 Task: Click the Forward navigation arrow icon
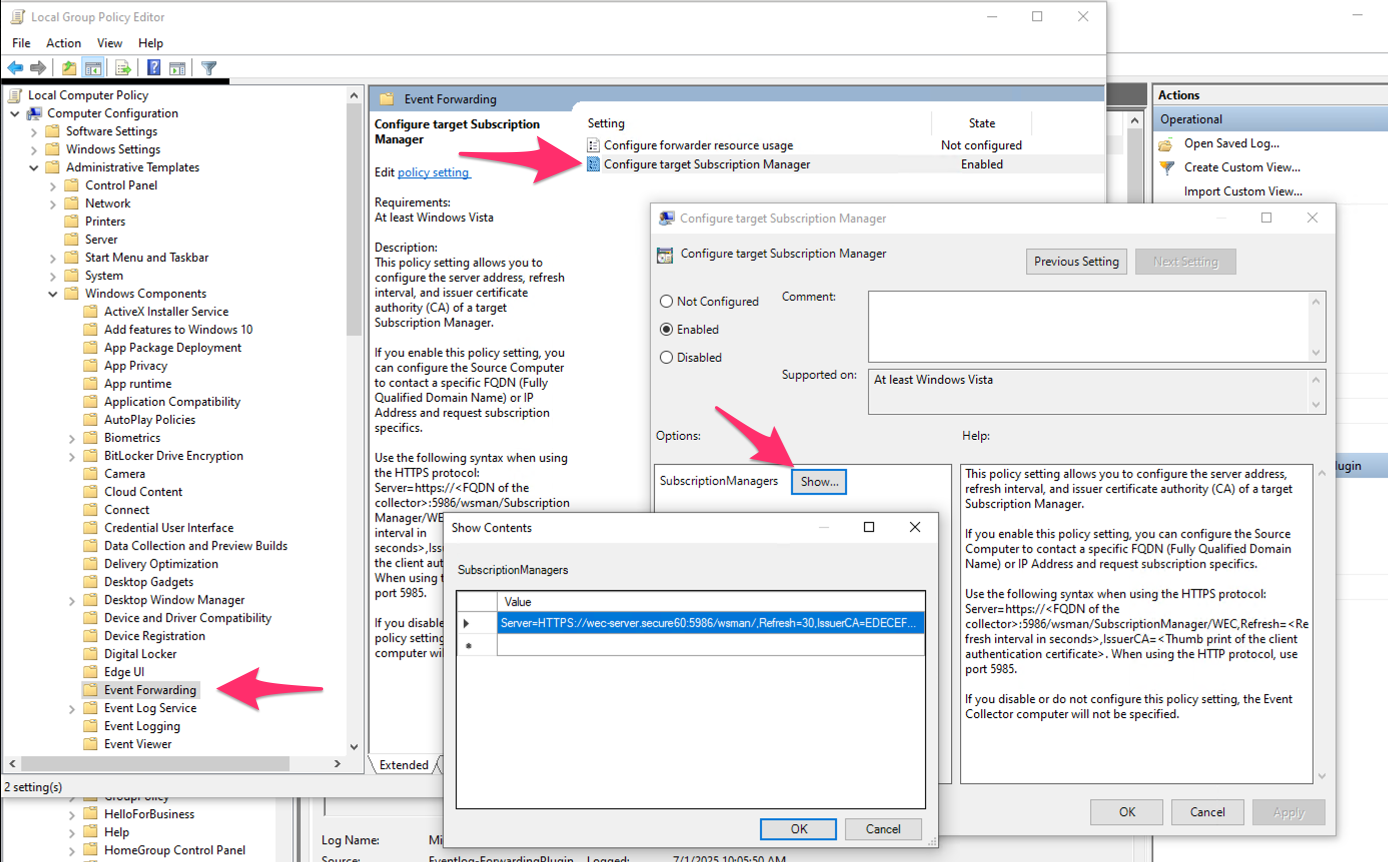click(36, 67)
